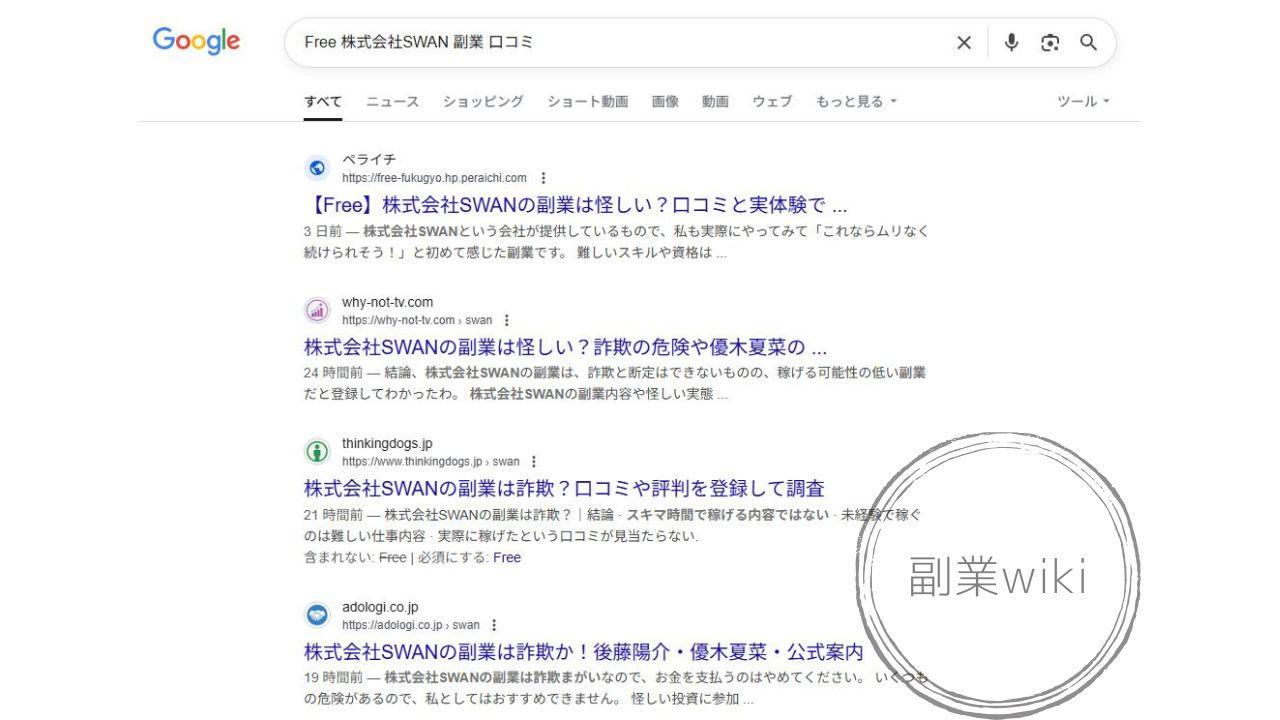Open three-dot menu for ペライチ result
Image resolution: width=1280 pixels, height=720 pixels.
pyautogui.click(x=543, y=178)
